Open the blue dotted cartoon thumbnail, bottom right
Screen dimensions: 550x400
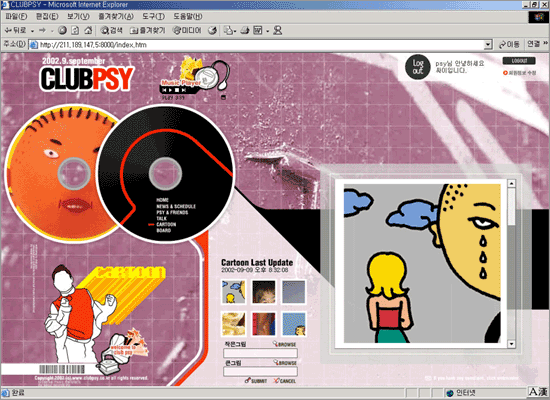(x=294, y=324)
